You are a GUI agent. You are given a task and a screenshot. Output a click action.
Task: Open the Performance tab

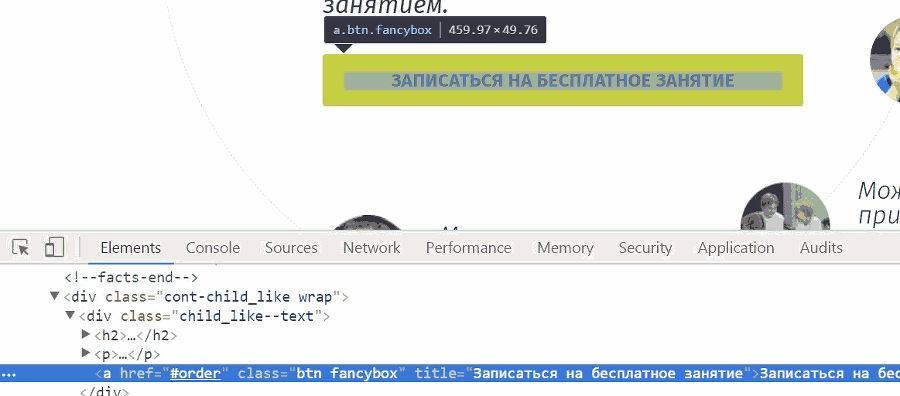point(468,248)
